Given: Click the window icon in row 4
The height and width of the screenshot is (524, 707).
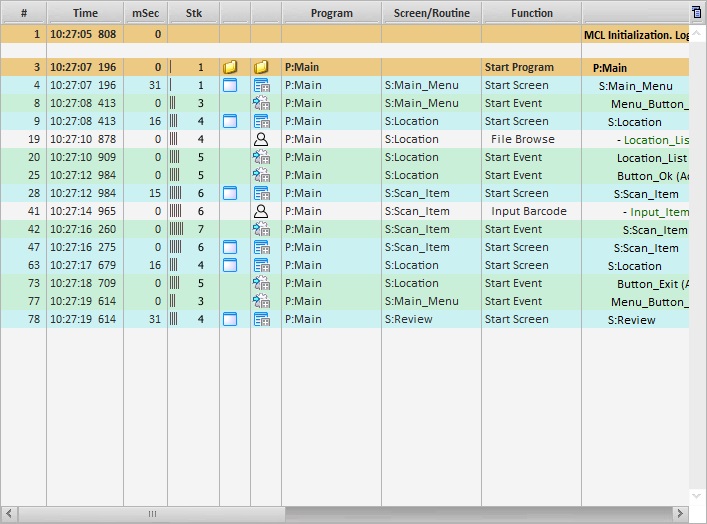Looking at the screenshot, I should tap(230, 86).
